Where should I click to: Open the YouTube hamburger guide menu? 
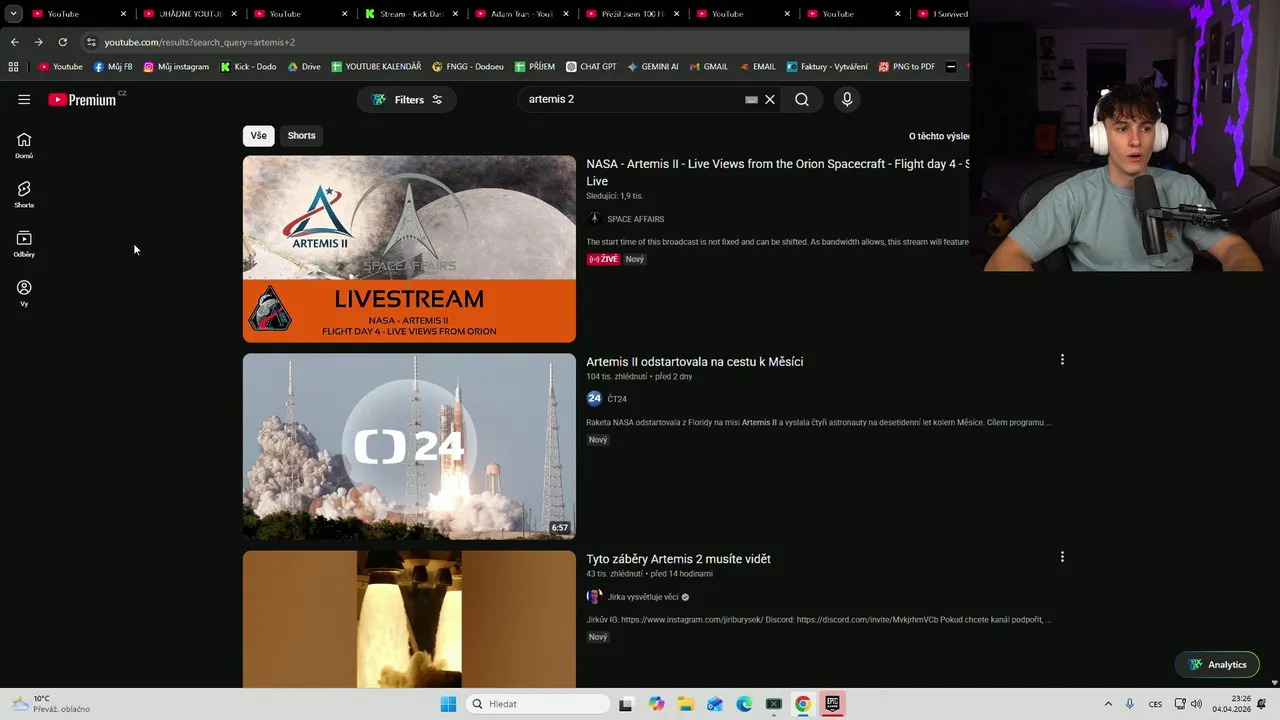(24, 99)
